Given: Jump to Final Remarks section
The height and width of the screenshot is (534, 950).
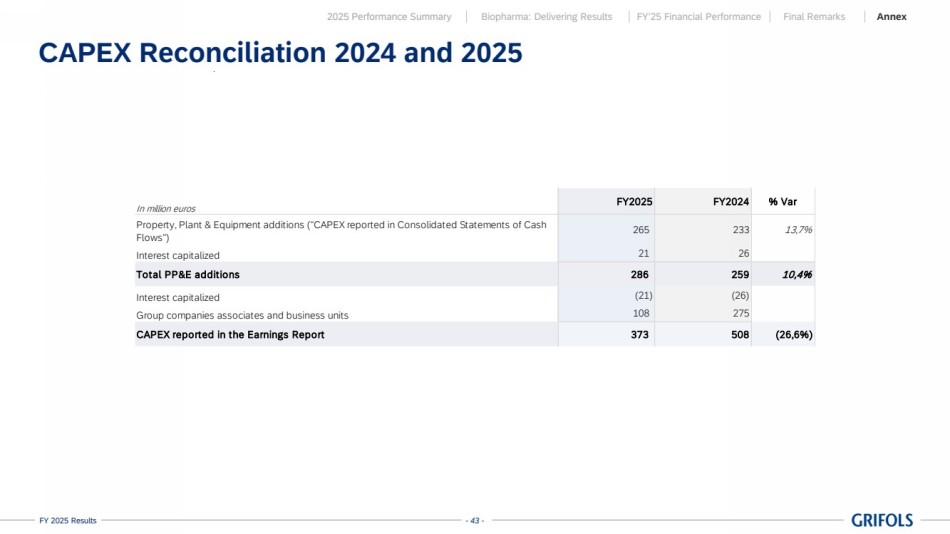Looking at the screenshot, I should [x=814, y=17].
